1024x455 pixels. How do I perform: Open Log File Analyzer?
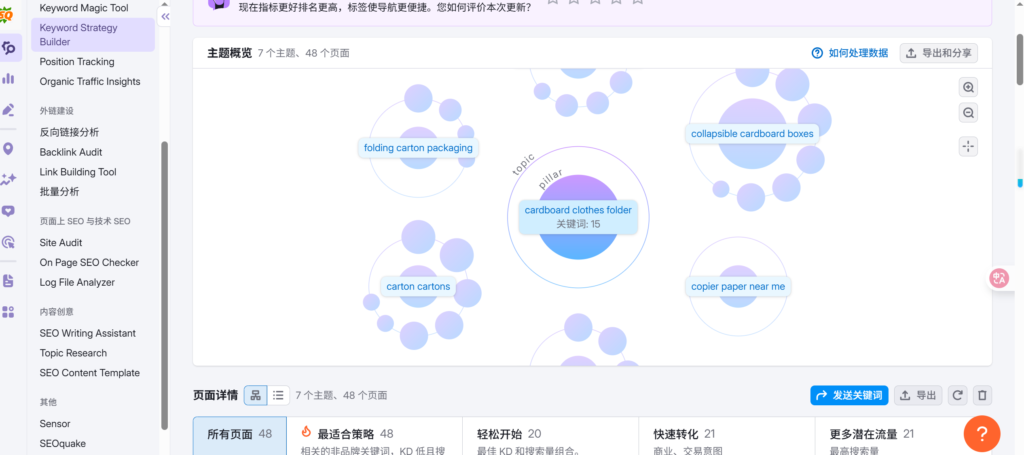[77, 282]
